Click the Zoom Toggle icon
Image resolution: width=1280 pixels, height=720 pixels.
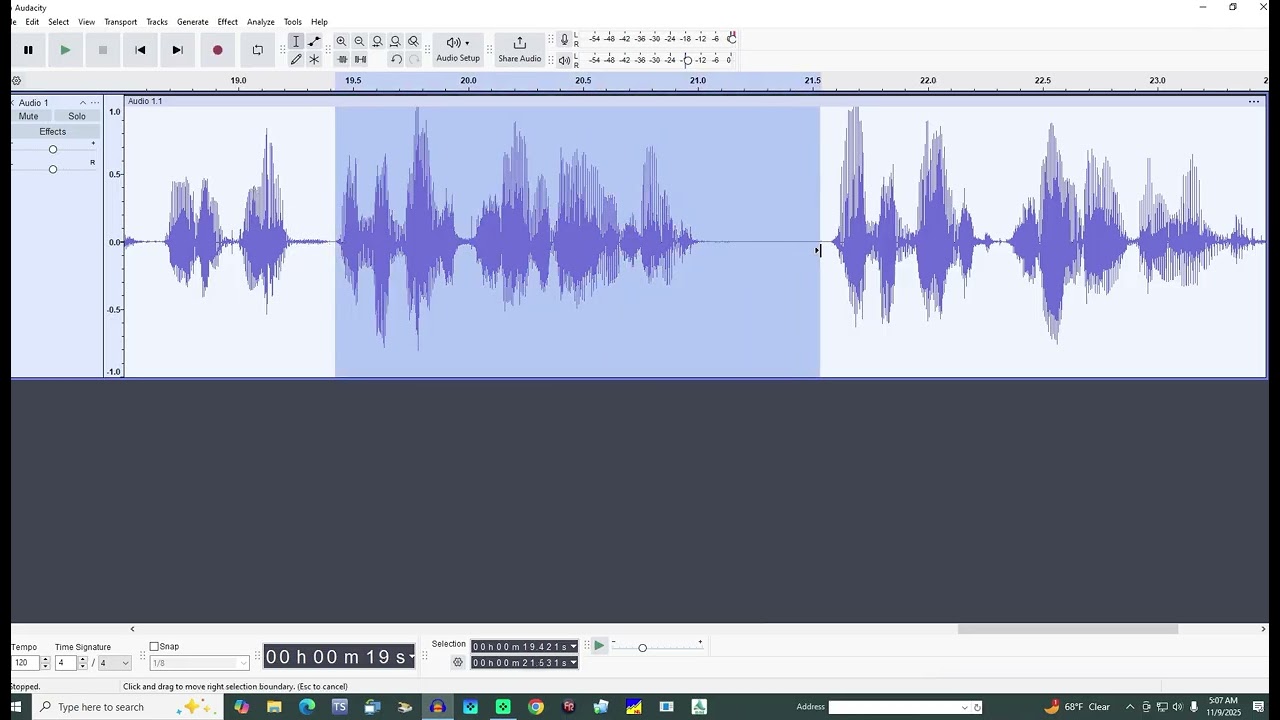coord(413,41)
